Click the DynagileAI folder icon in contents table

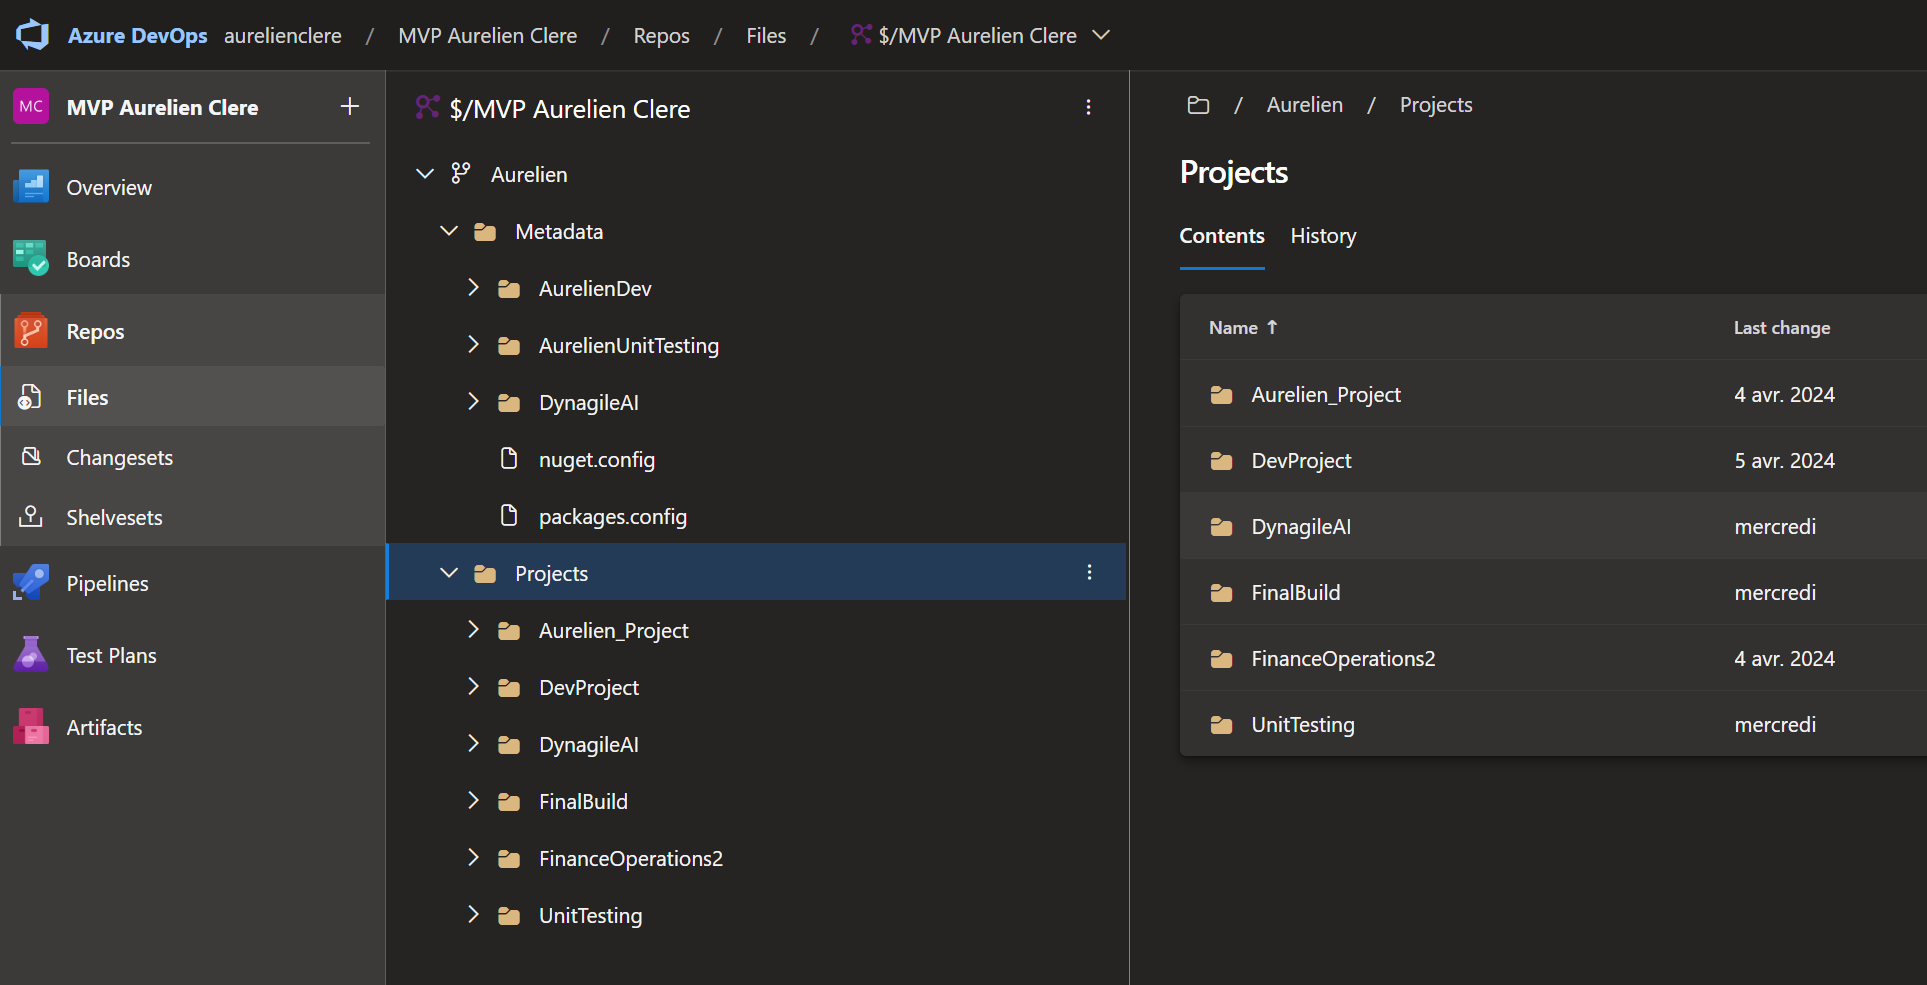click(x=1221, y=527)
